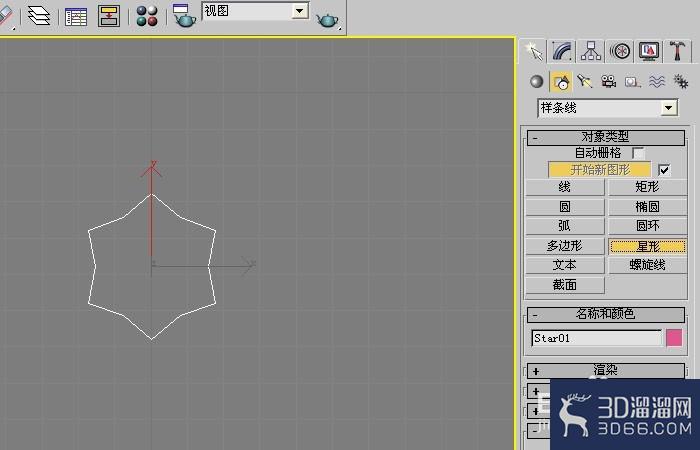Expand the 渲染 rollout
This screenshot has width=700, height=450.
[x=605, y=371]
